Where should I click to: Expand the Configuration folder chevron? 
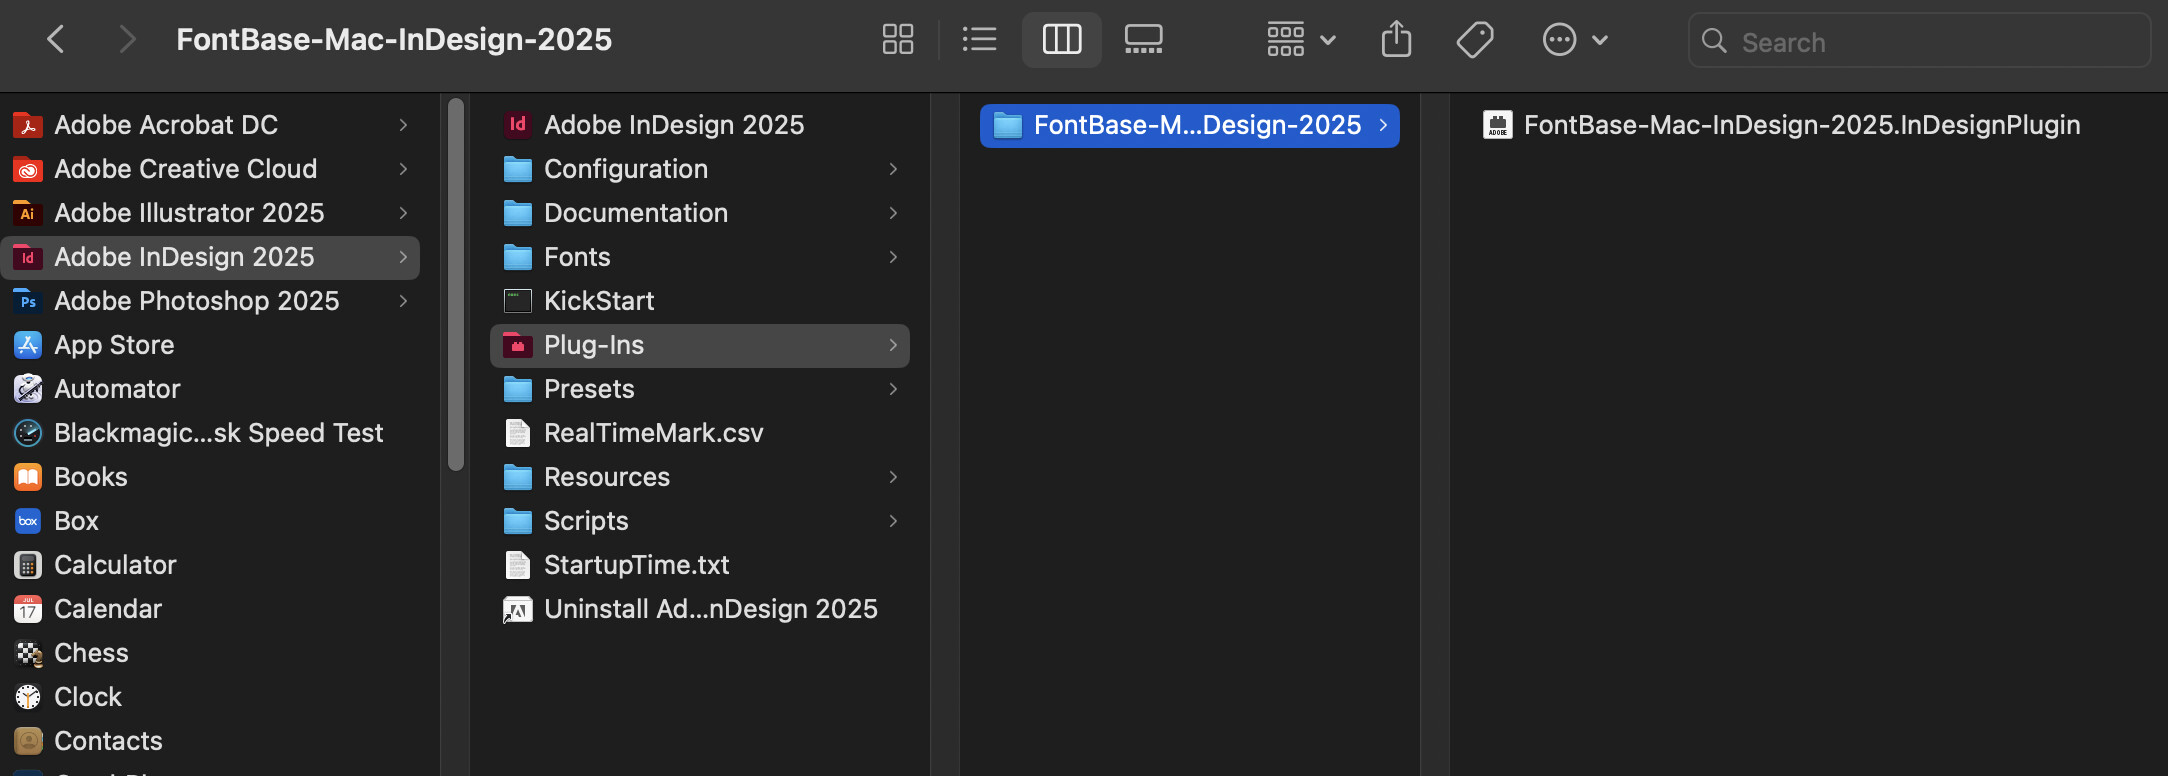tap(893, 169)
